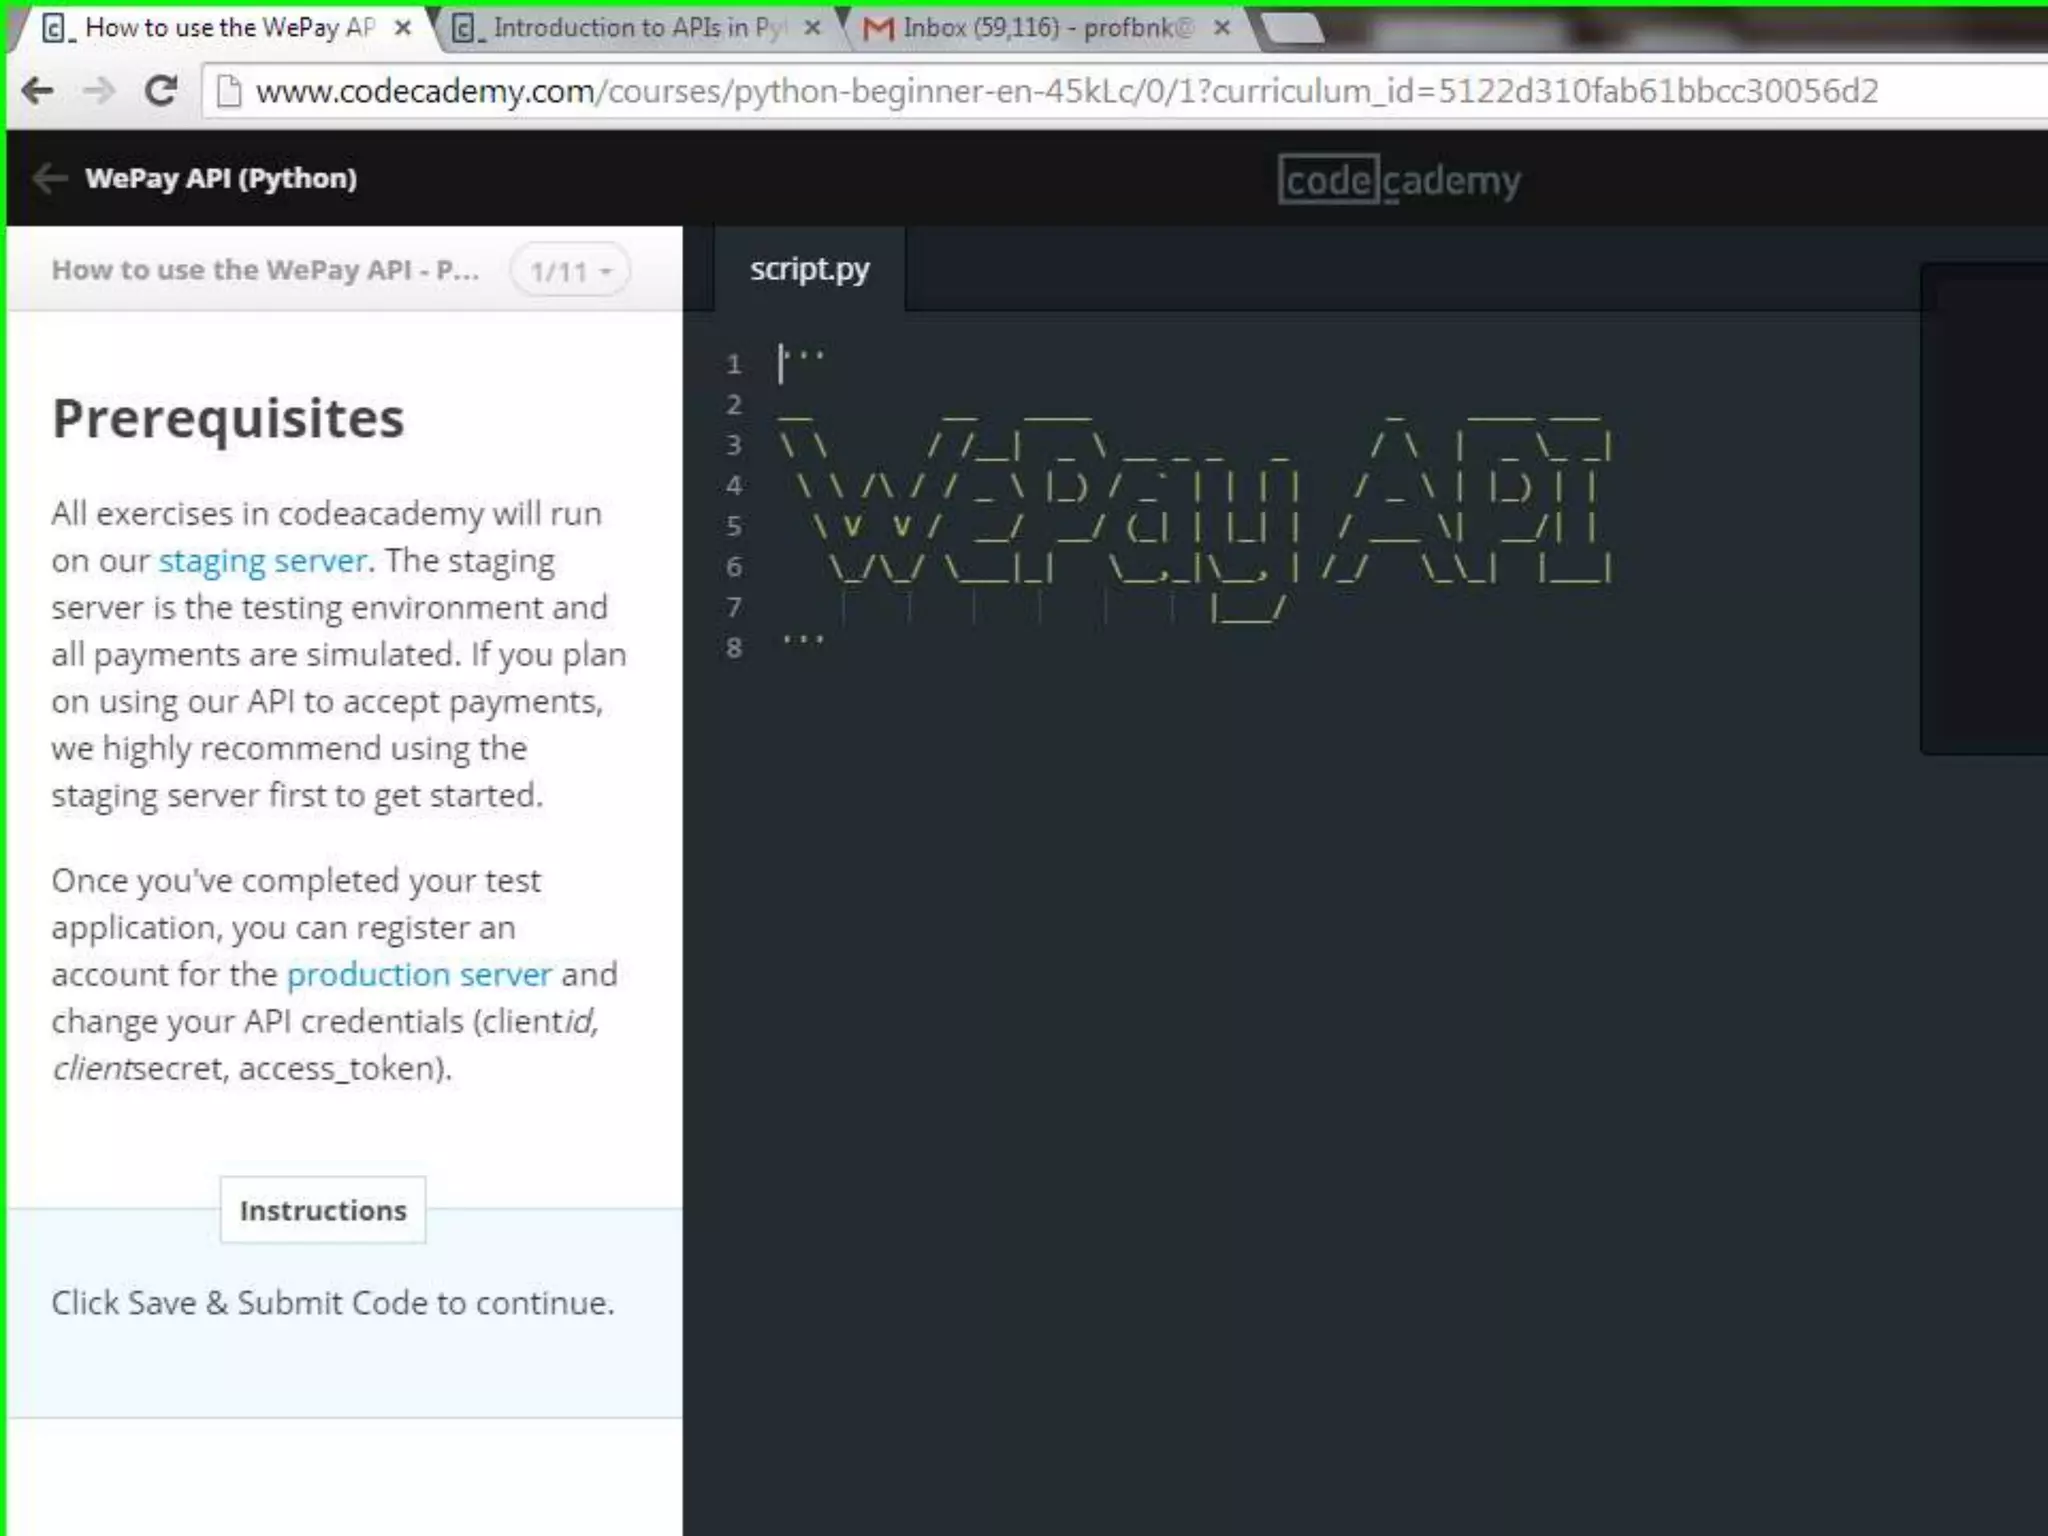Screen dimensions: 2048x1536
Task: Open the 'staging server' link
Action: tap(263, 561)
